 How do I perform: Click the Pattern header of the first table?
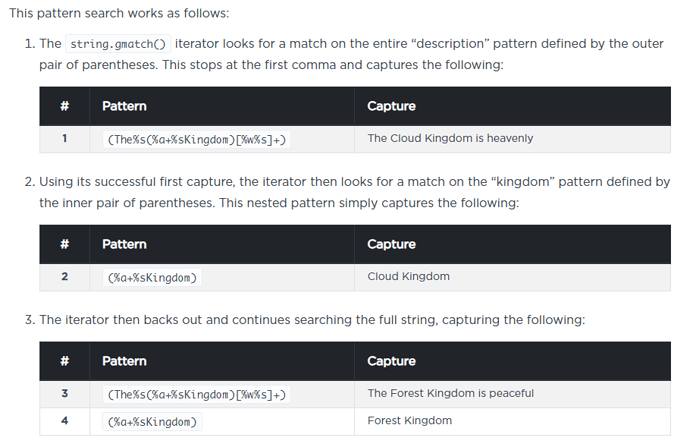click(124, 106)
